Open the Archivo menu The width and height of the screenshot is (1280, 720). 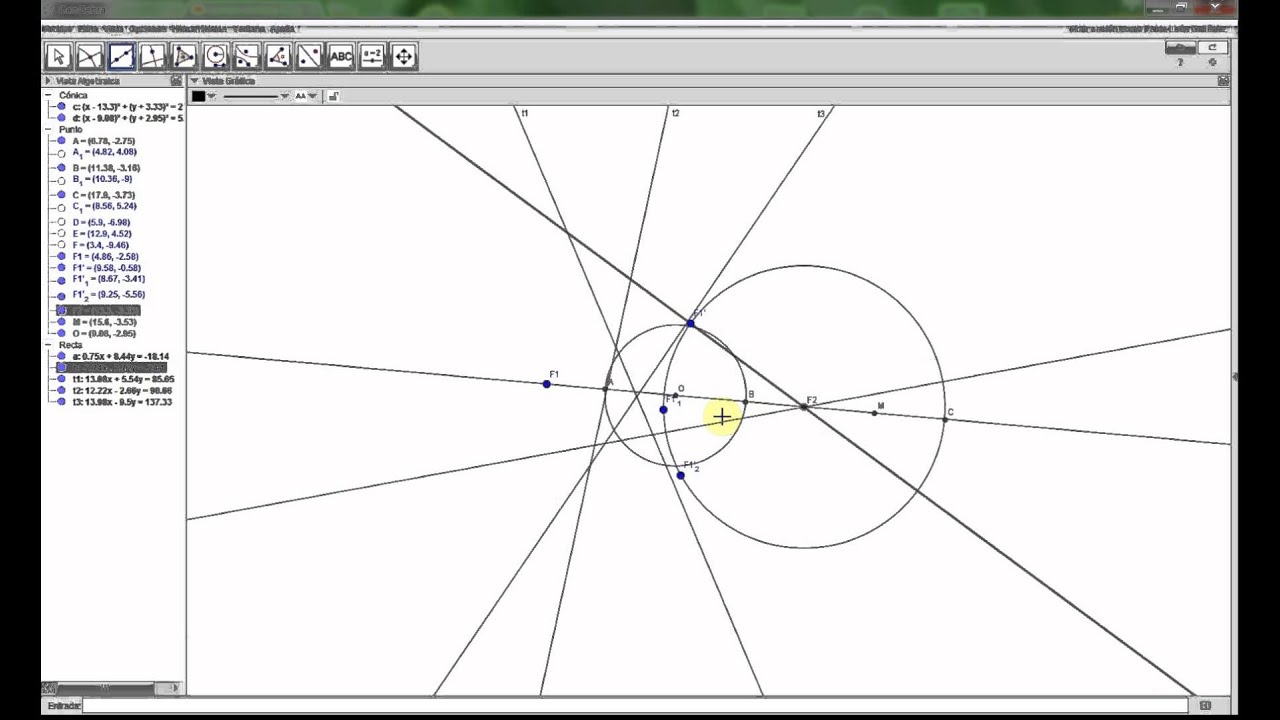coord(55,29)
